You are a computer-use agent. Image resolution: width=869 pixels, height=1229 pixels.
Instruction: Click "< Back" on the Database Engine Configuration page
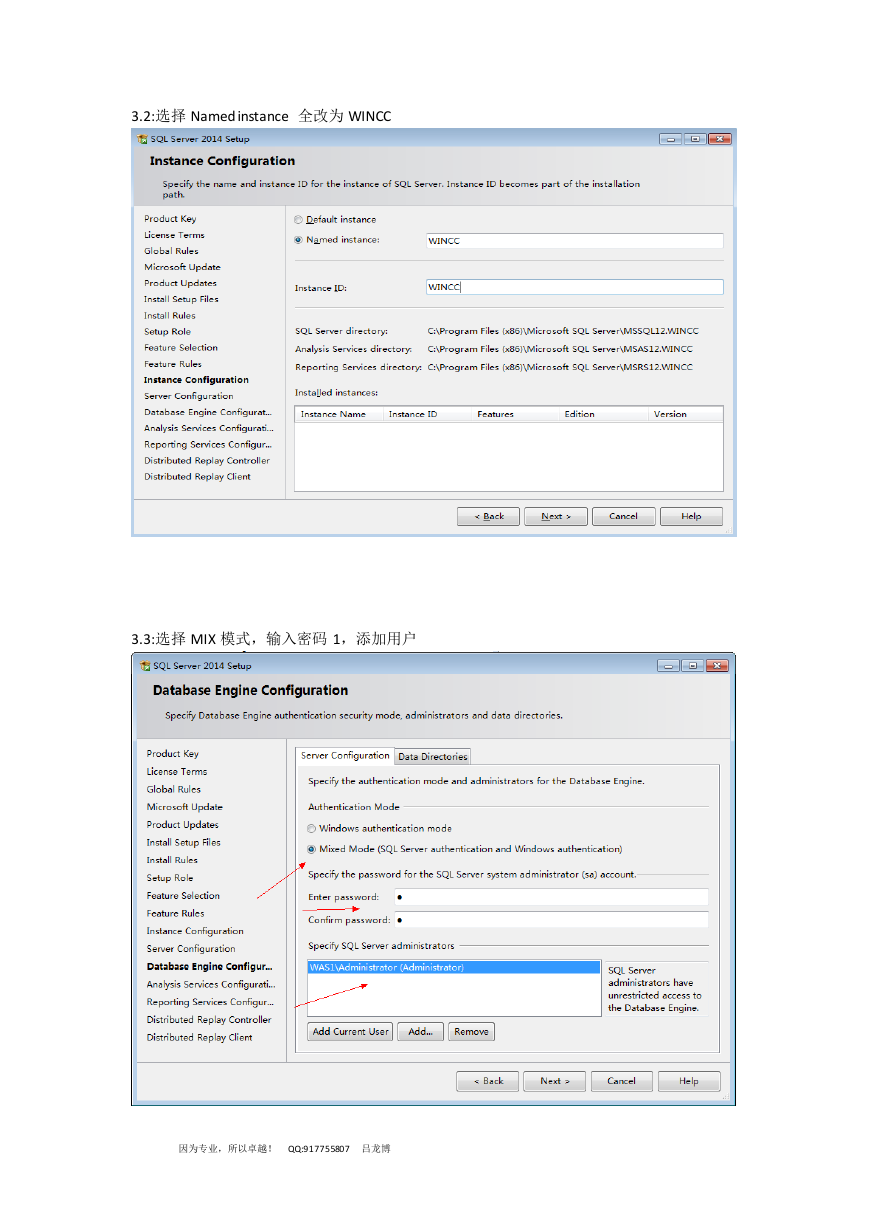tap(488, 1081)
